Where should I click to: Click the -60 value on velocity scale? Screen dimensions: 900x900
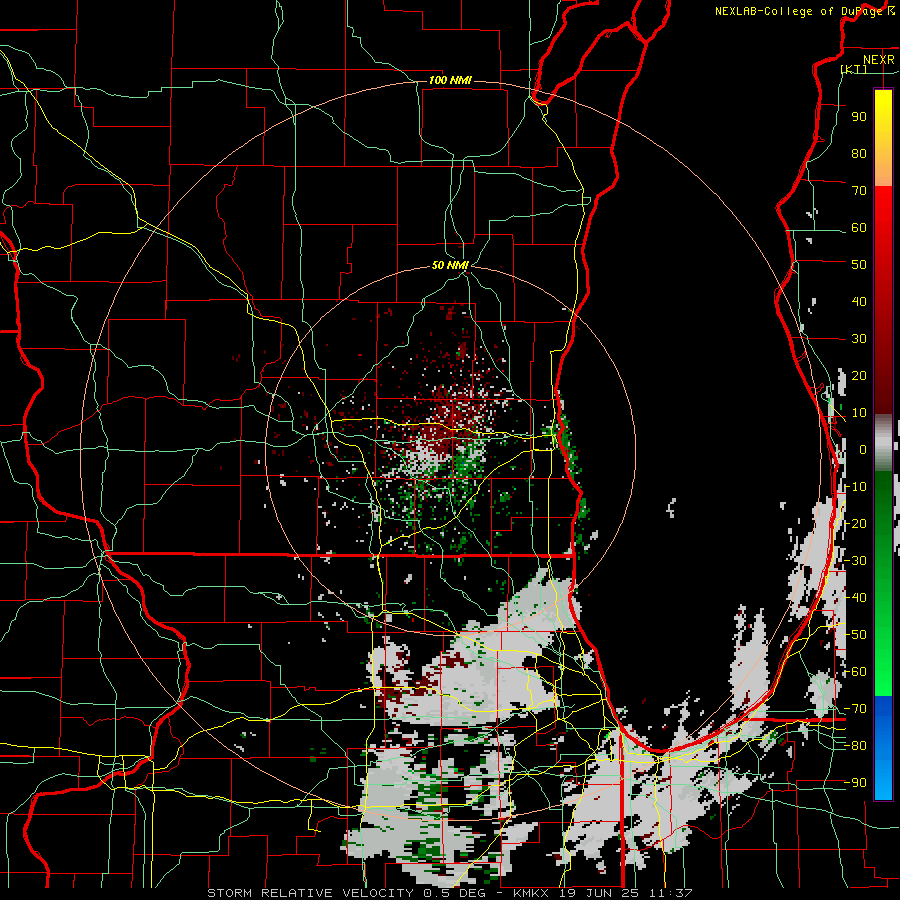855,672
